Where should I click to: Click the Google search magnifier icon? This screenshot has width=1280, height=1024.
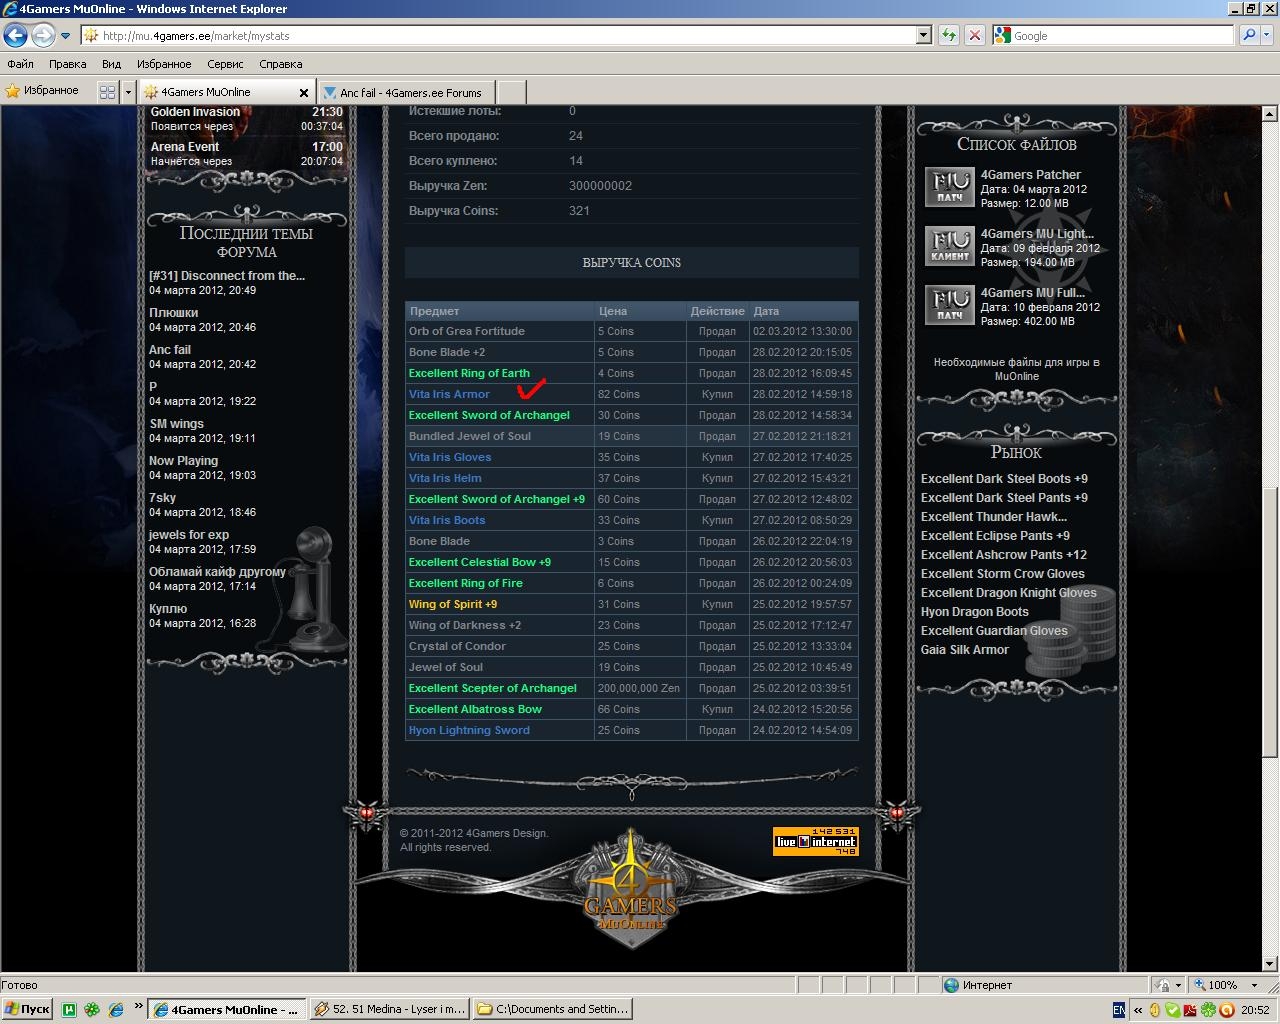(x=1248, y=35)
